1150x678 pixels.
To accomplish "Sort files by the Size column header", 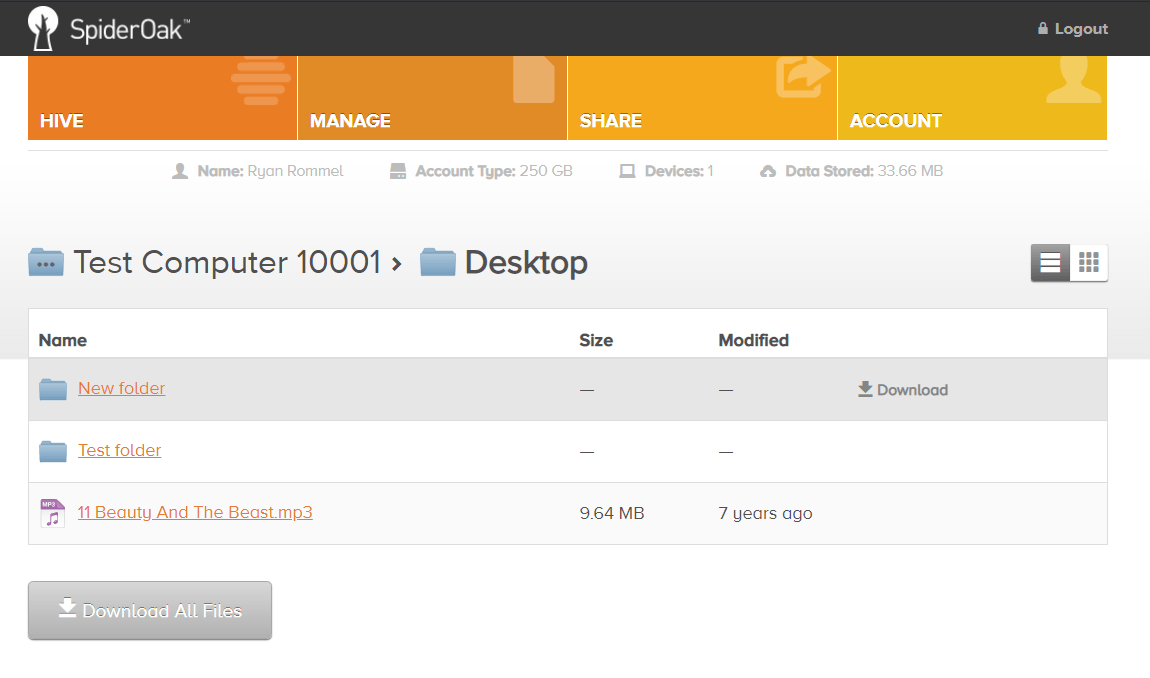I will pos(596,340).
